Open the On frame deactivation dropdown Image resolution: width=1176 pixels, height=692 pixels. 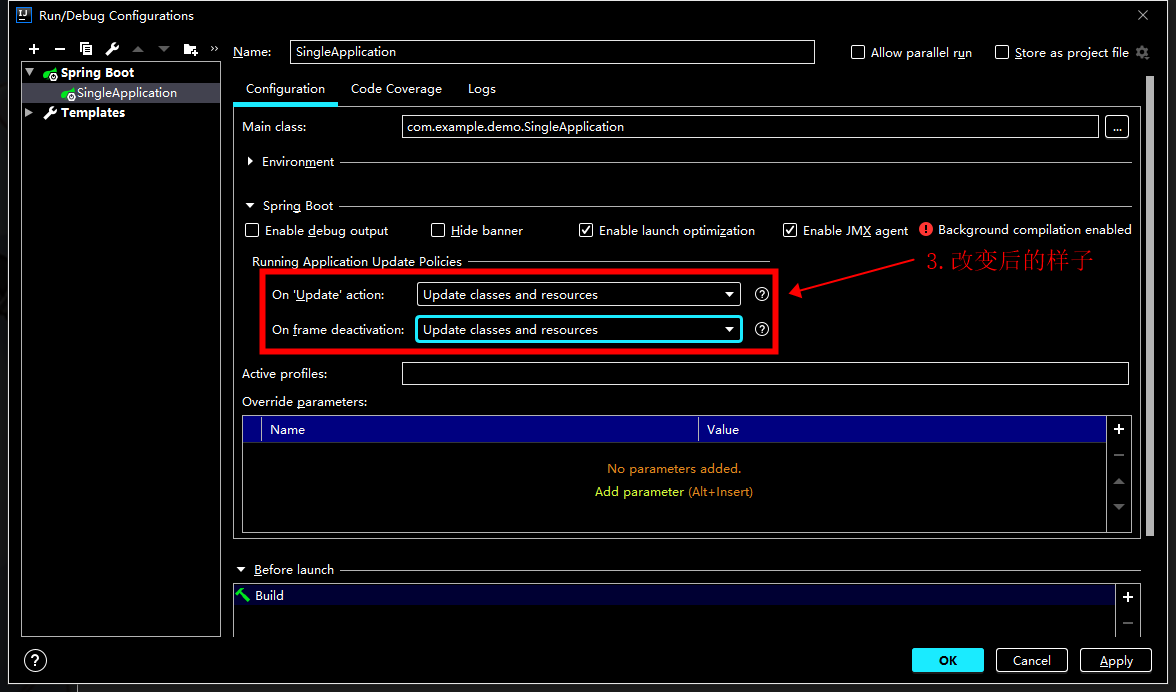[579, 329]
